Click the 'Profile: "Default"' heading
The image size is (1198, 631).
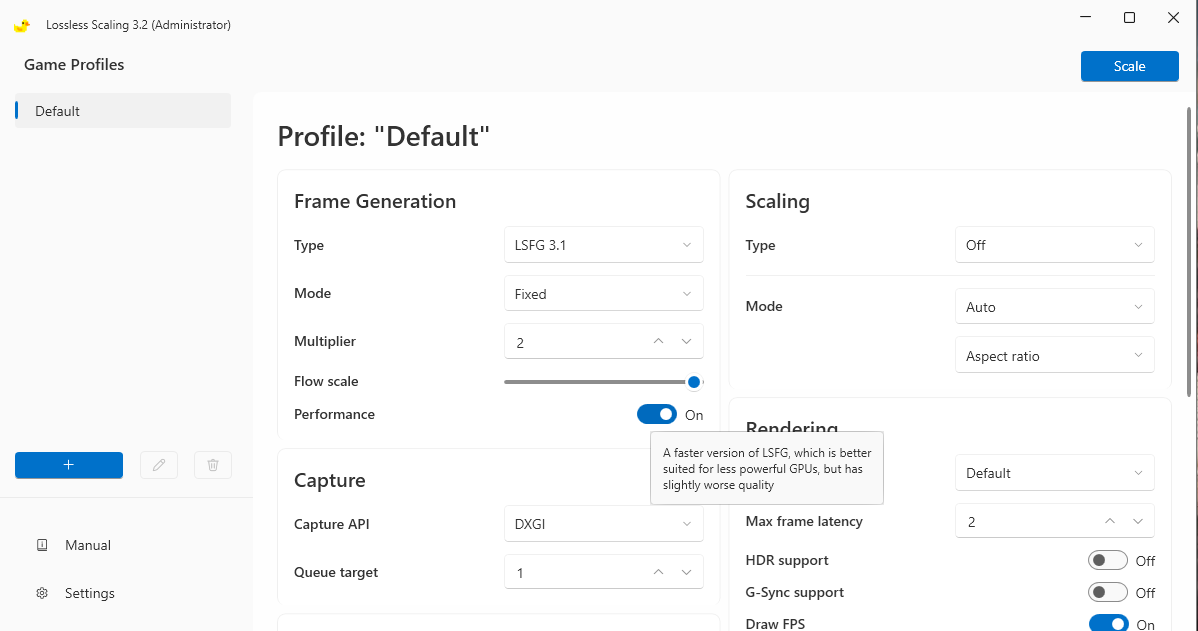(x=384, y=136)
